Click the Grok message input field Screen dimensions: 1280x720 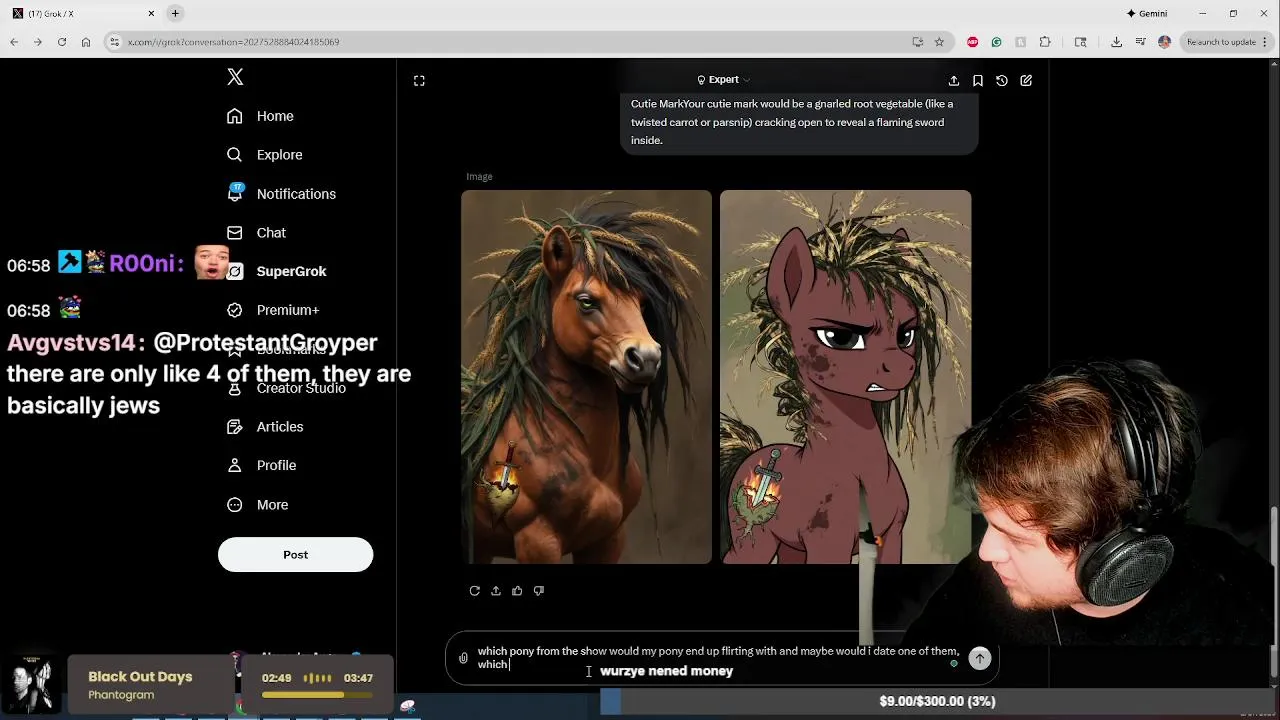(718, 658)
